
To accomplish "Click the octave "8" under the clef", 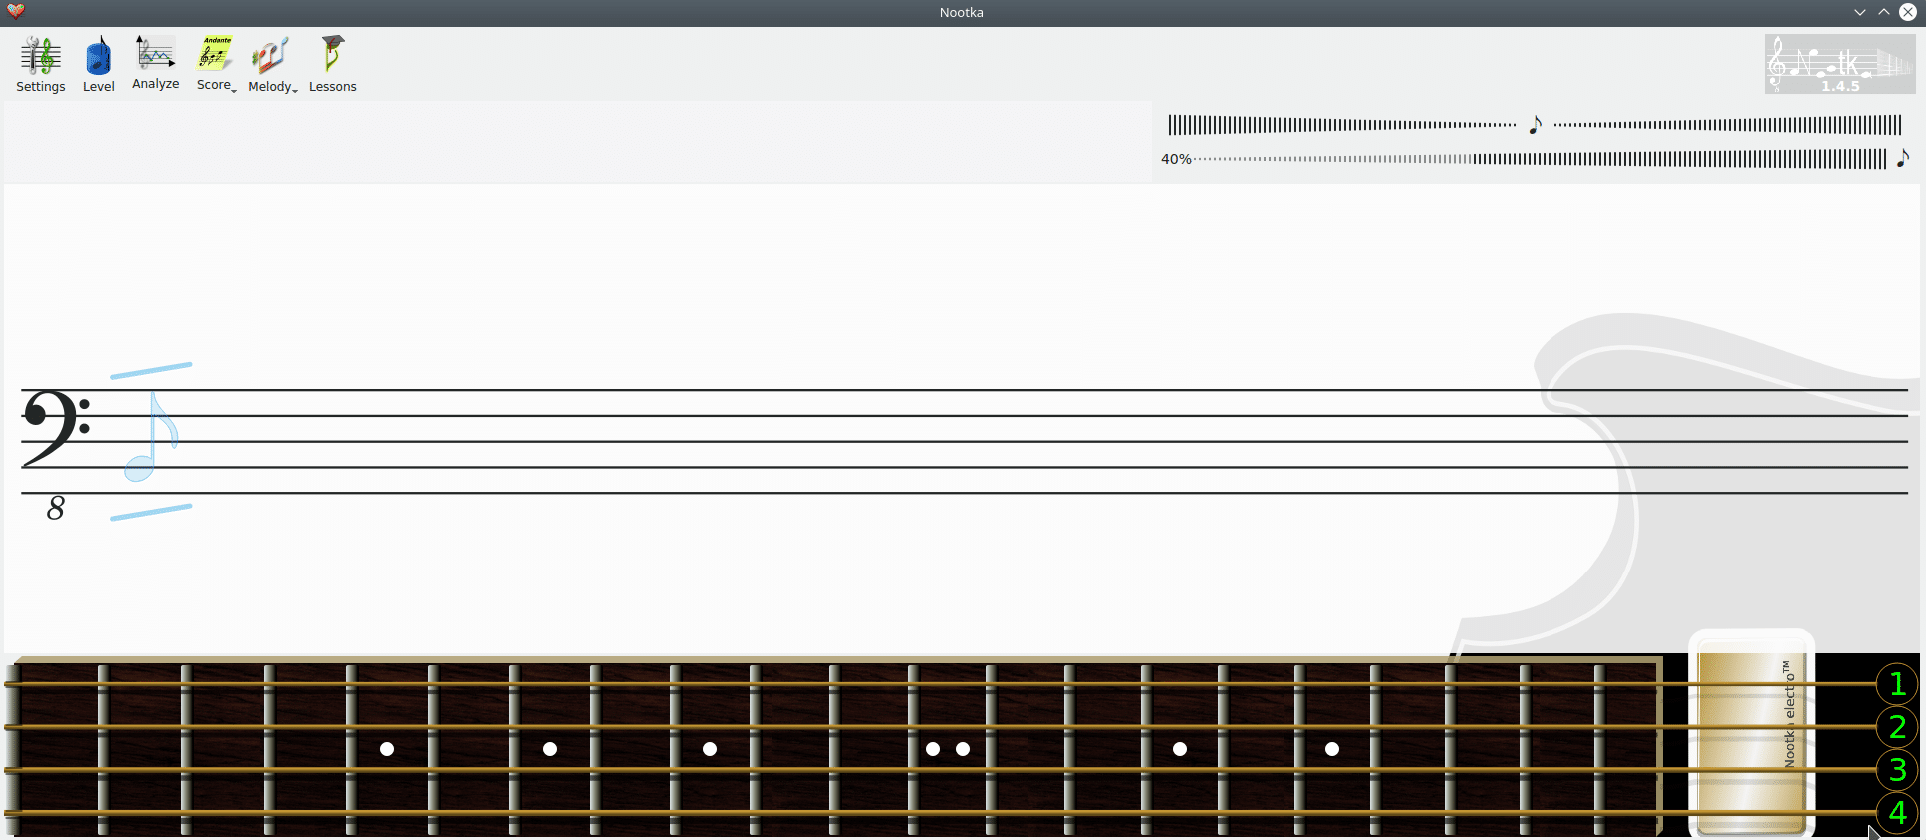I will [x=56, y=509].
